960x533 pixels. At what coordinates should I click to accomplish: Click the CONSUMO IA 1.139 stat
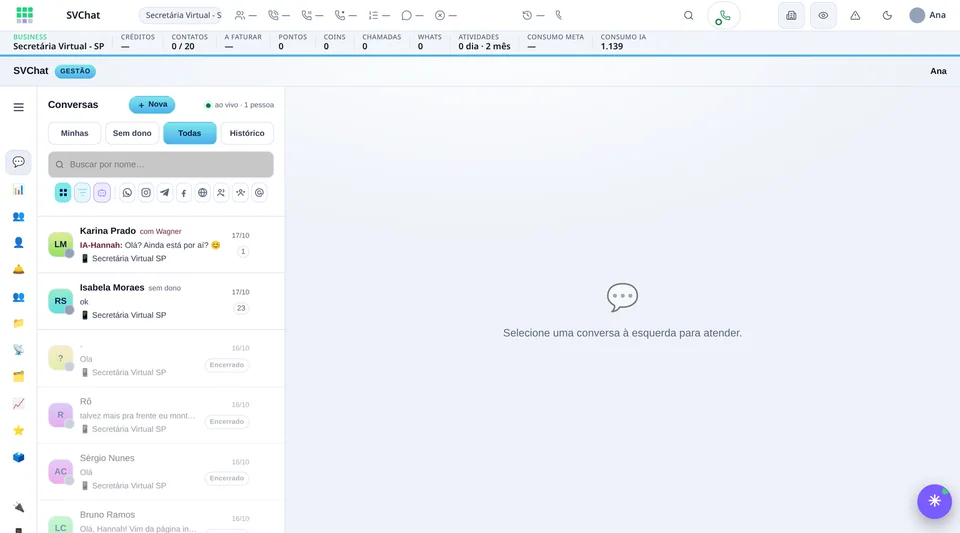(623, 42)
